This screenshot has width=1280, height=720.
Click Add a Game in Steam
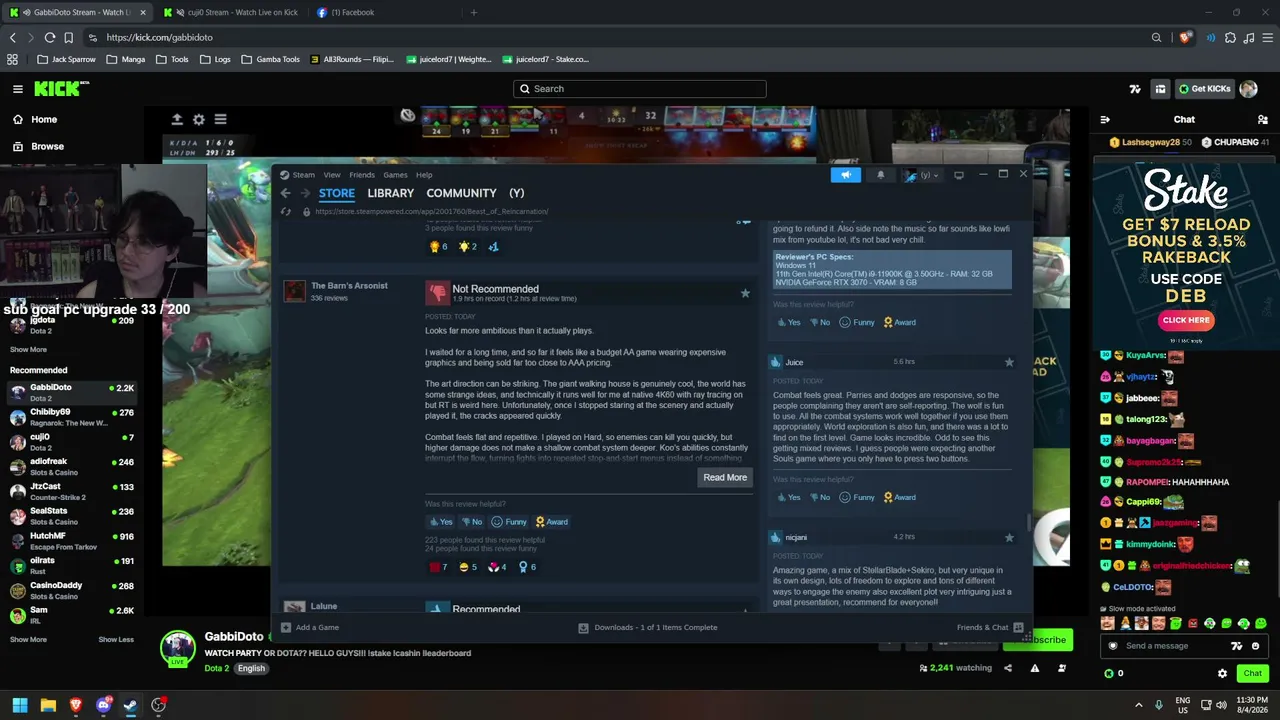click(310, 627)
